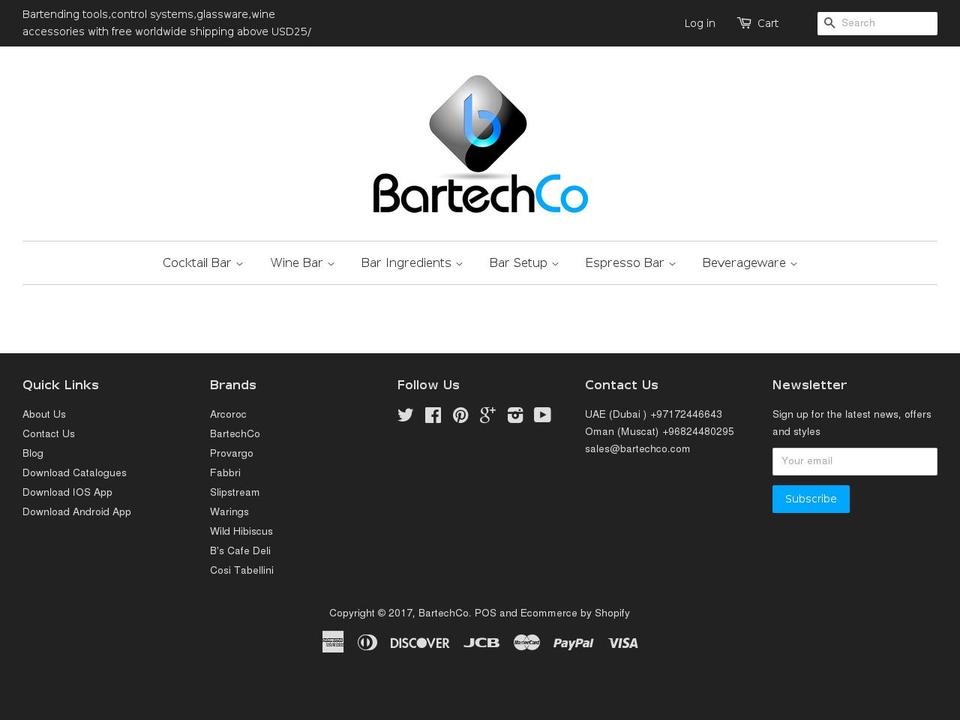Screen dimensions: 960x720
Task: Open the Contact Us quick link
Action: pyautogui.click(x=48, y=434)
